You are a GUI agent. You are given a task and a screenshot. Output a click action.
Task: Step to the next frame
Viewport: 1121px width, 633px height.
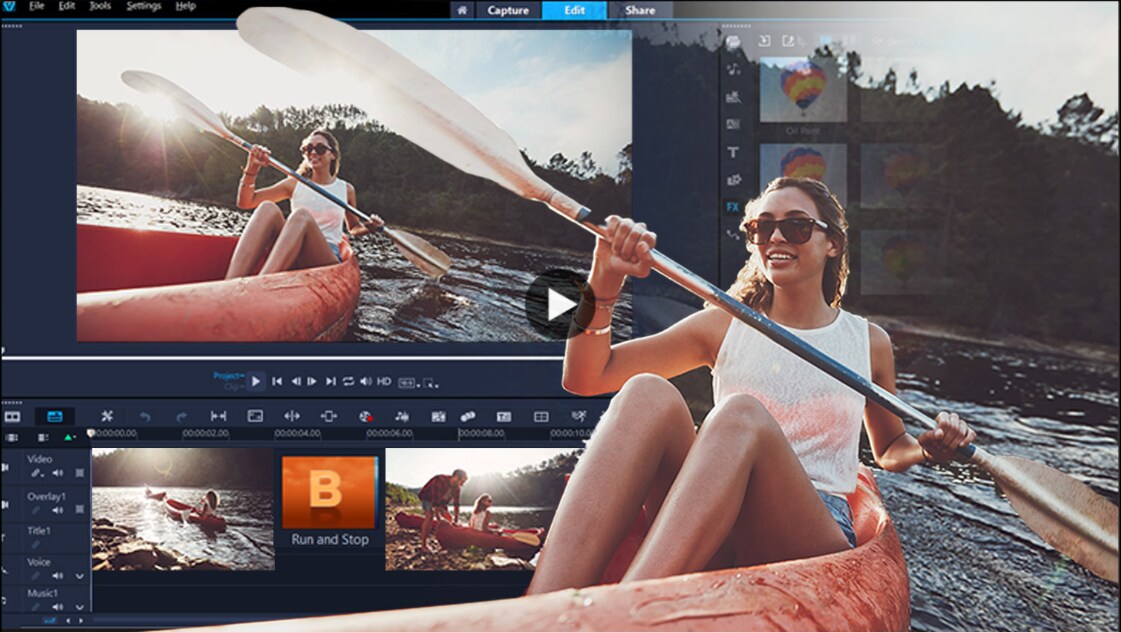(312, 382)
